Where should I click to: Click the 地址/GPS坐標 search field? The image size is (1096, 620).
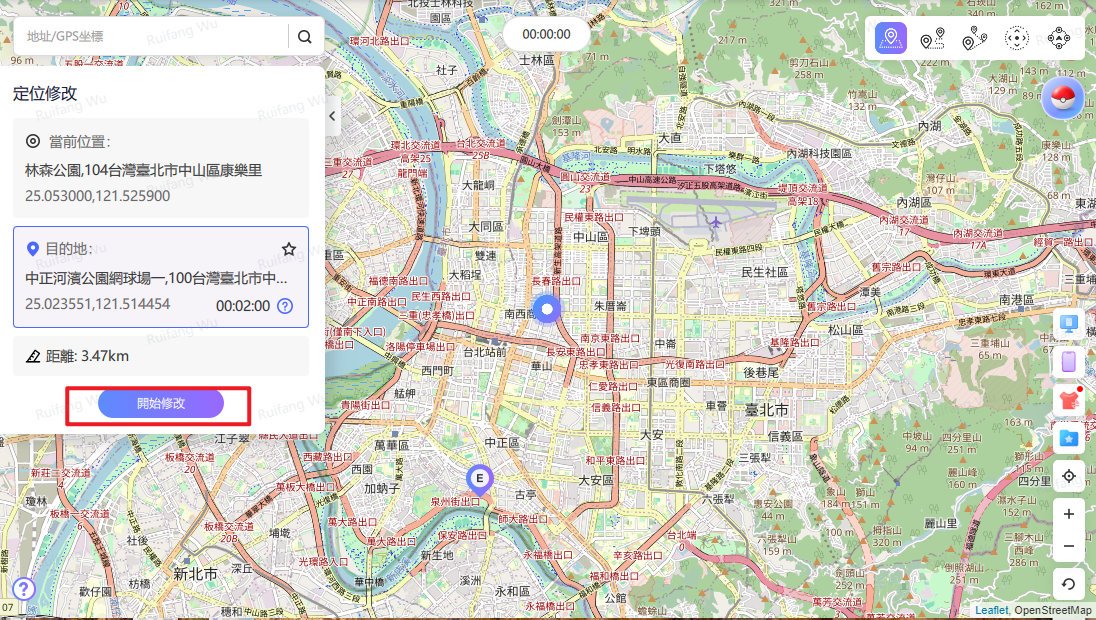pos(150,36)
